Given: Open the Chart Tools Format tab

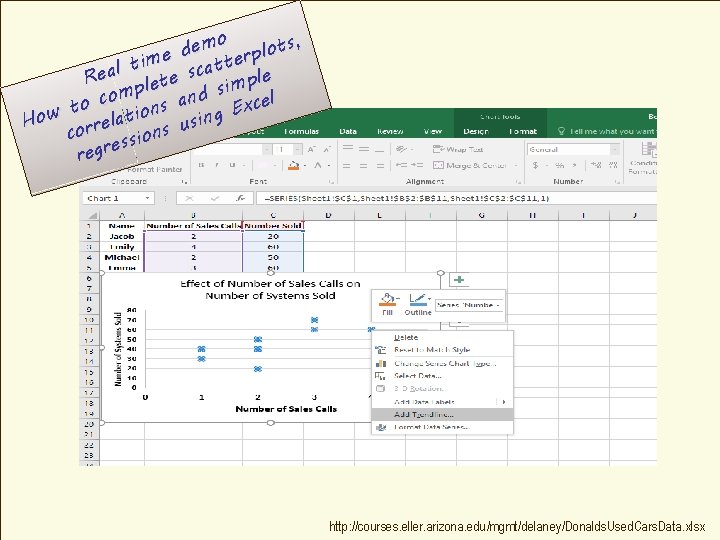Looking at the screenshot, I should [x=523, y=131].
